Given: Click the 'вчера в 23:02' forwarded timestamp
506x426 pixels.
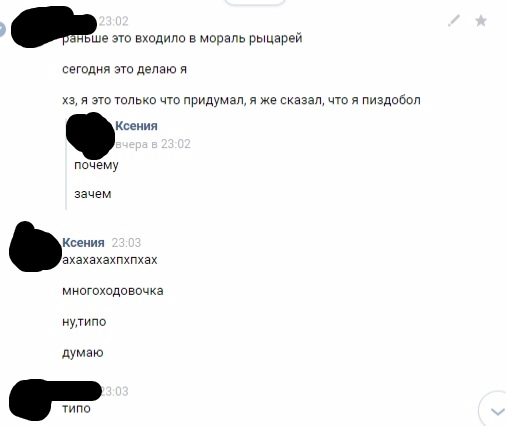Looking at the screenshot, I should [x=153, y=144].
